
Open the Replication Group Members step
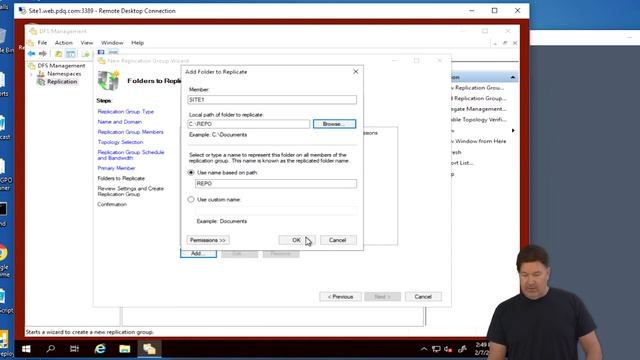tap(130, 132)
